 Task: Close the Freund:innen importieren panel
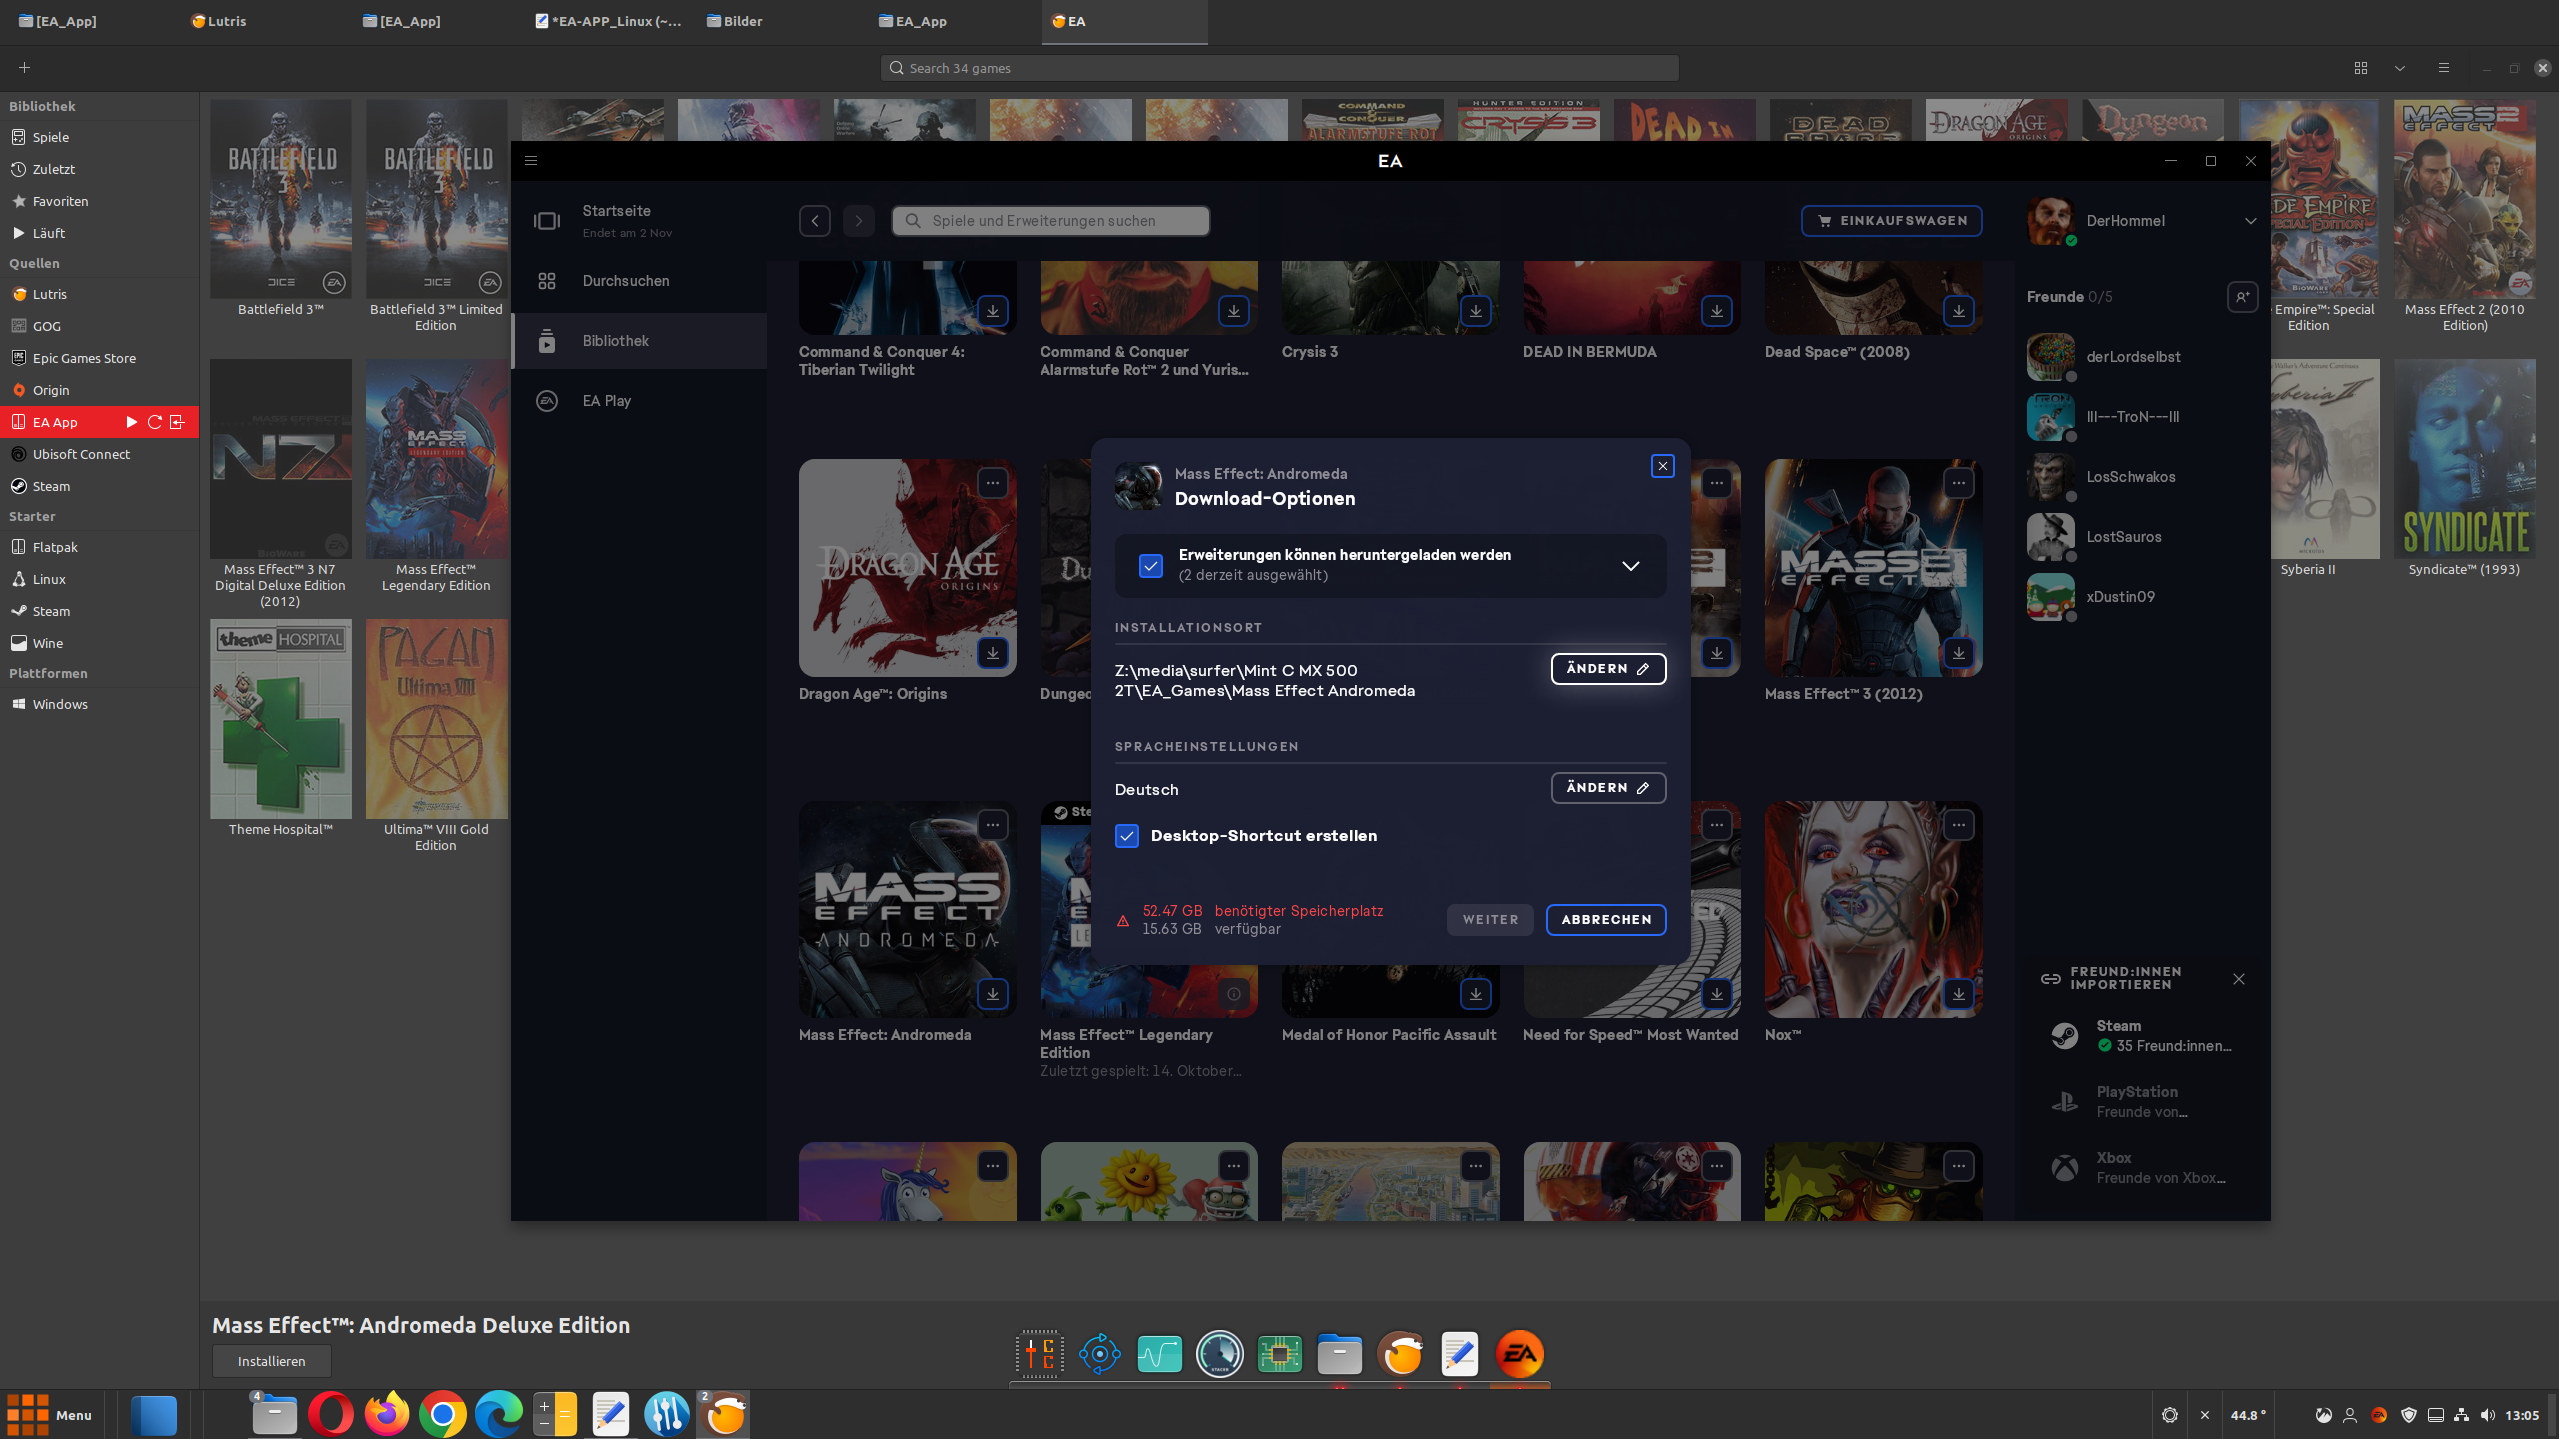2239,979
